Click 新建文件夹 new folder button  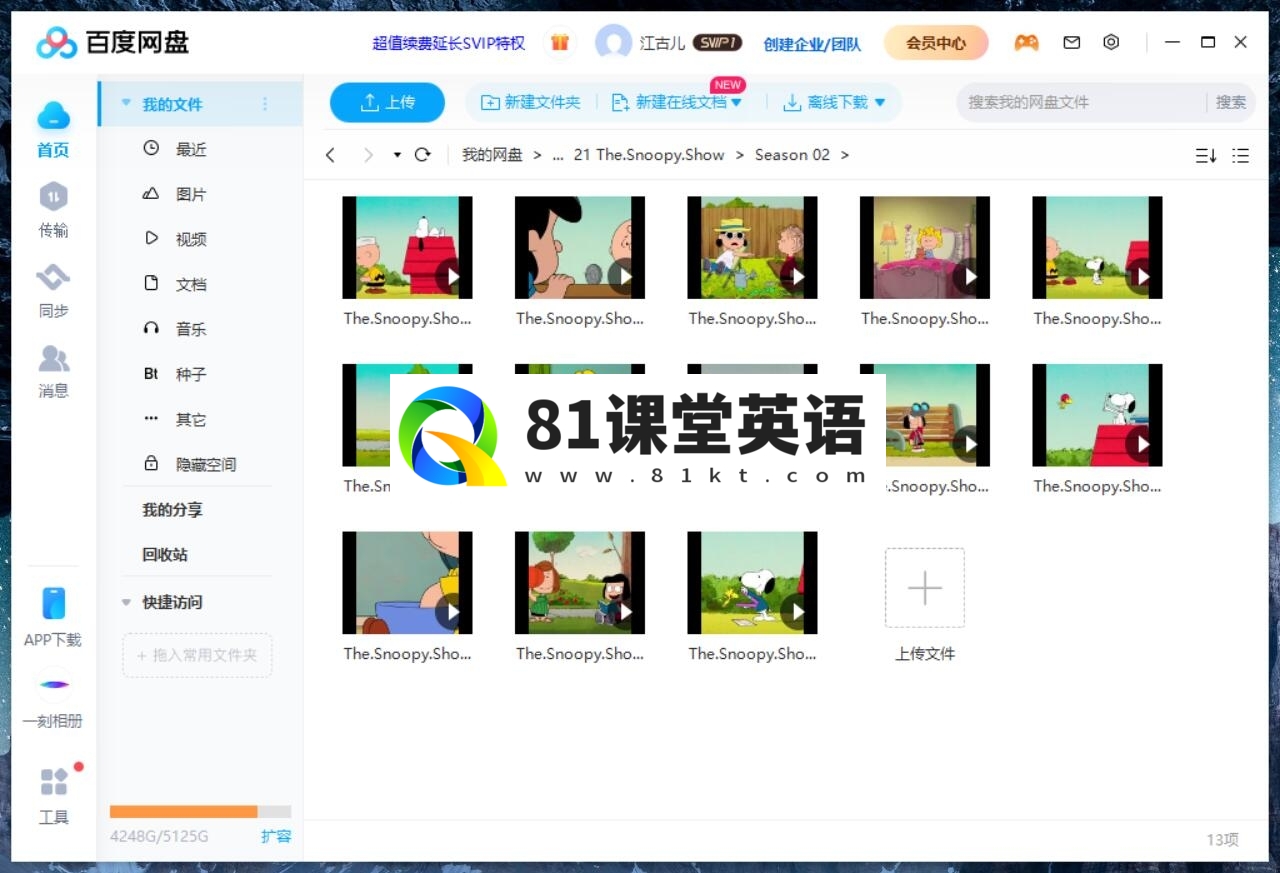(531, 102)
